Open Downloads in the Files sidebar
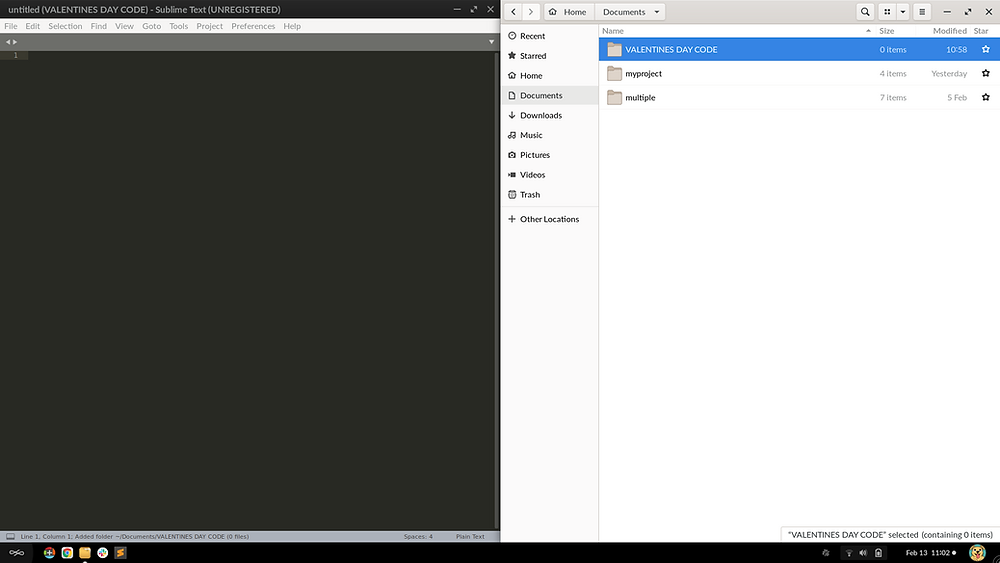Screen dimensions: 1000x563 coord(550,115)
